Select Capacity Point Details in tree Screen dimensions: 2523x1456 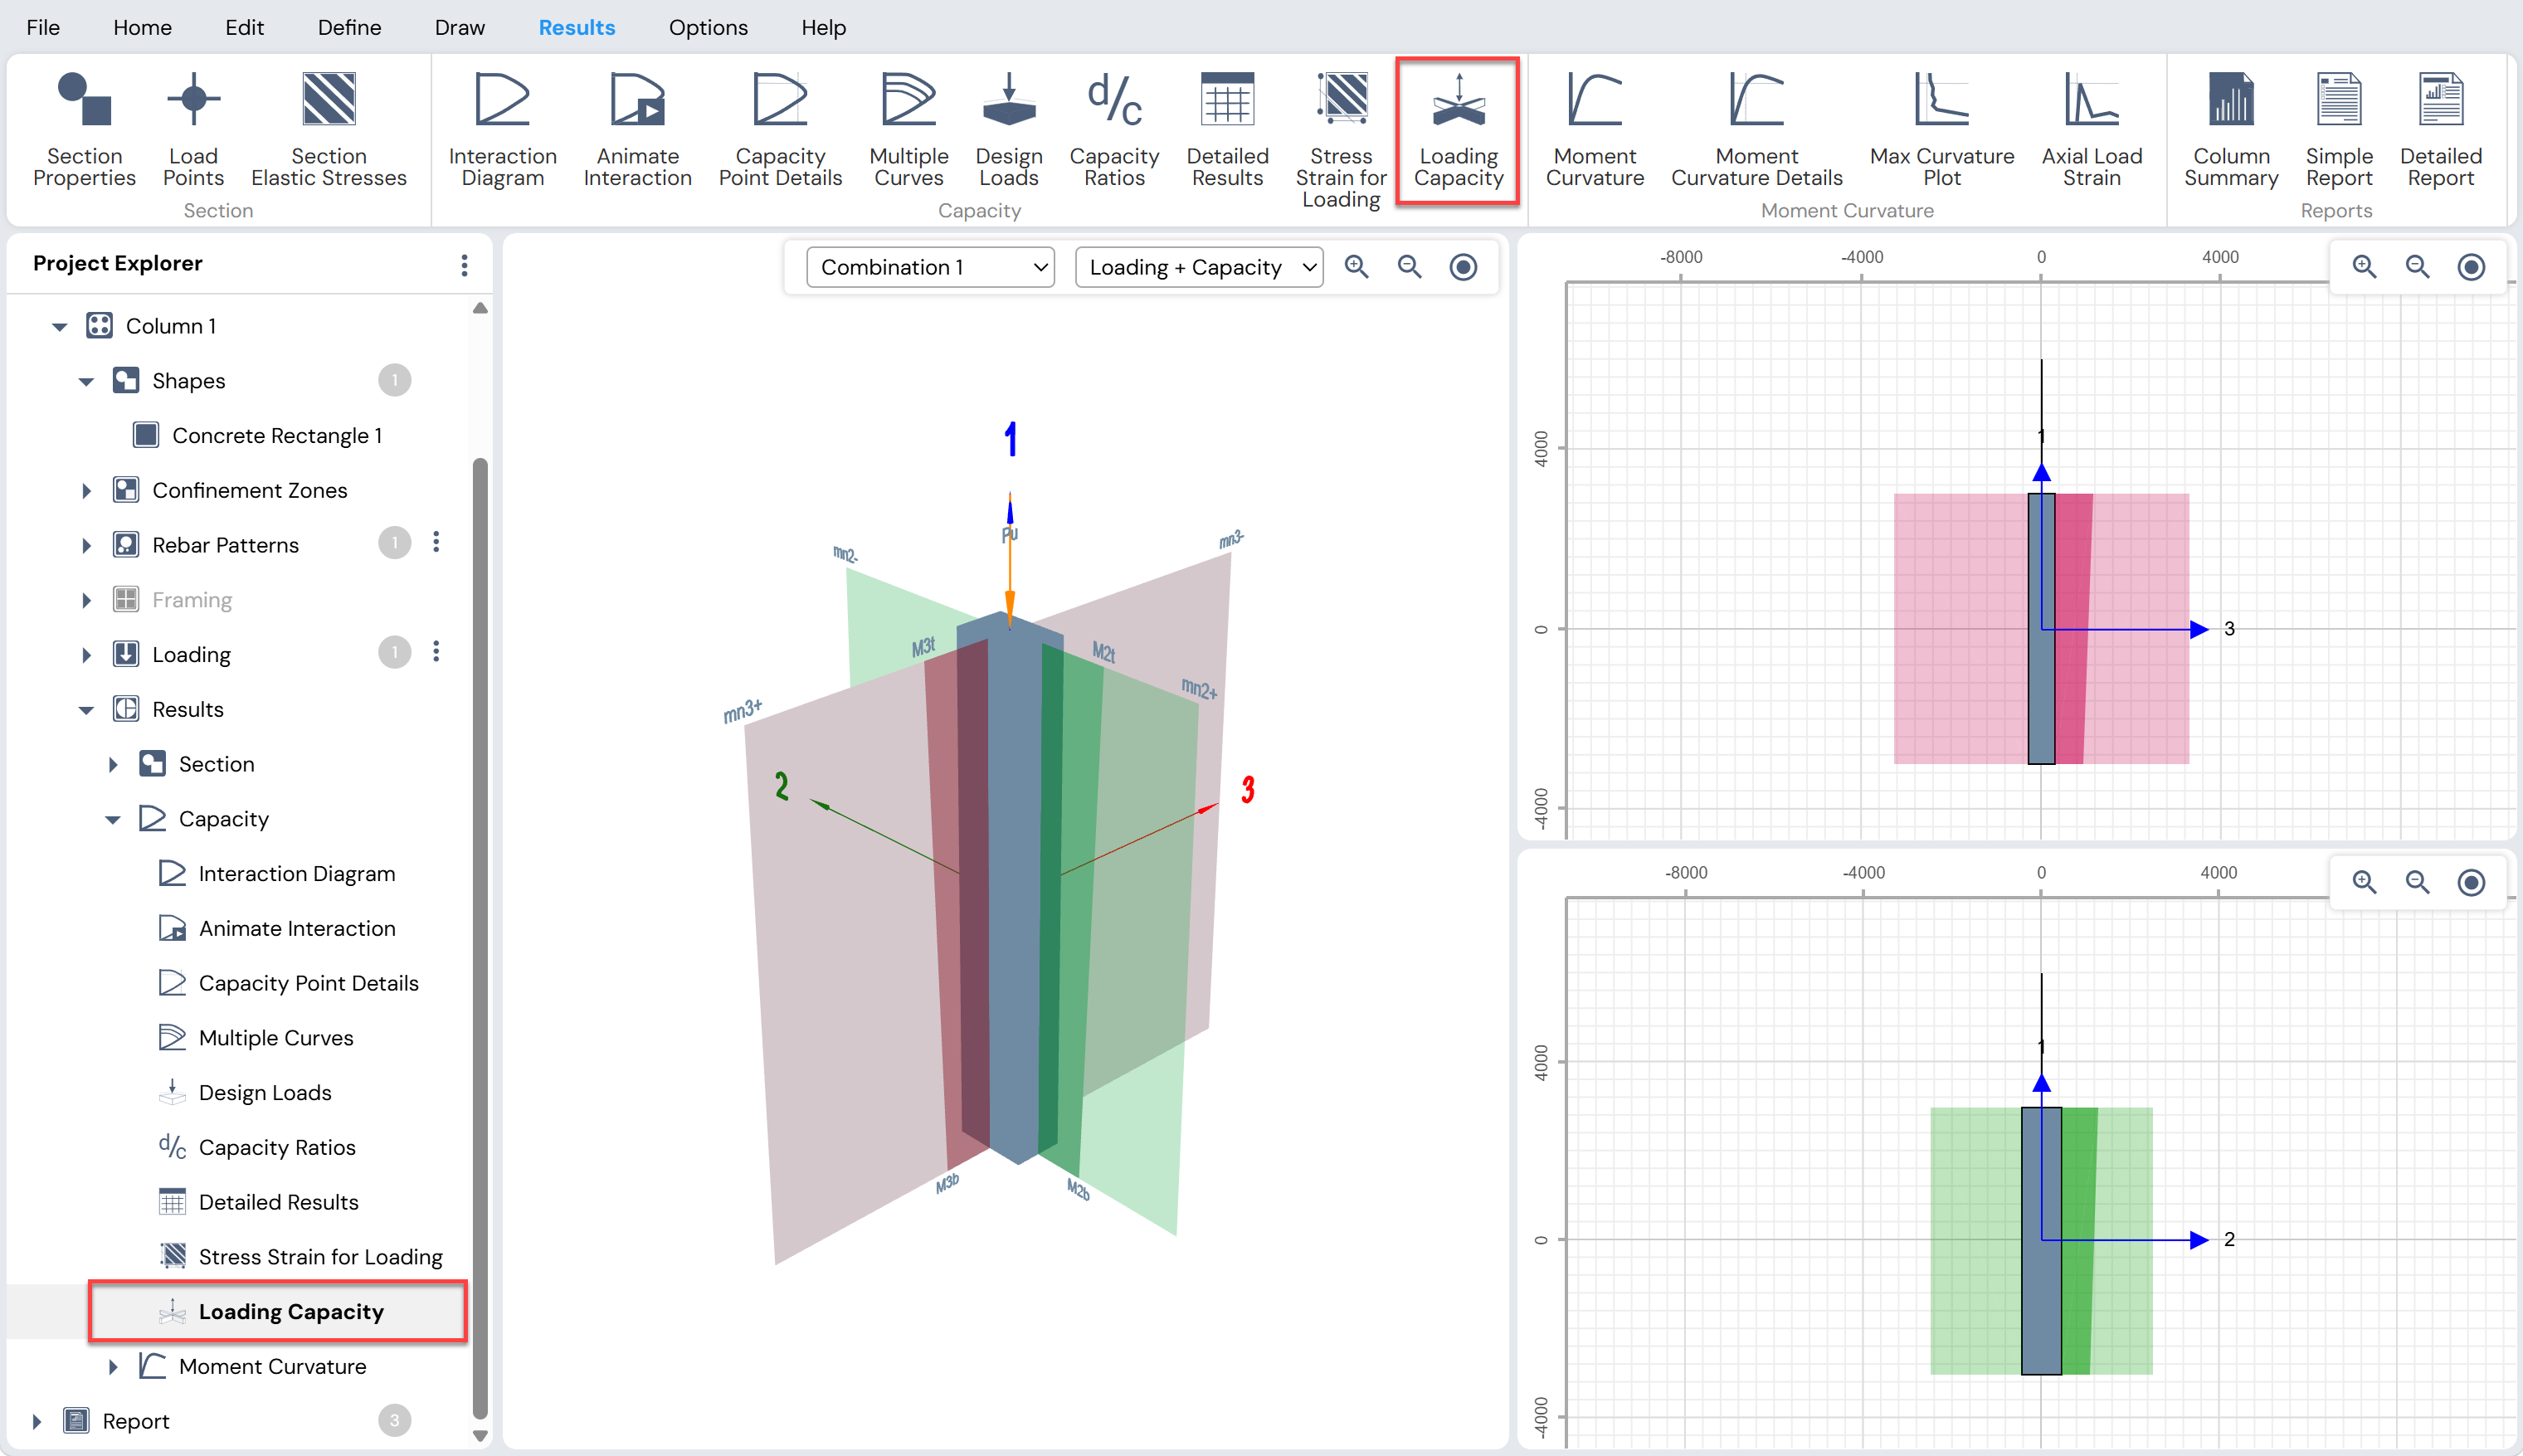pyautogui.click(x=308, y=983)
